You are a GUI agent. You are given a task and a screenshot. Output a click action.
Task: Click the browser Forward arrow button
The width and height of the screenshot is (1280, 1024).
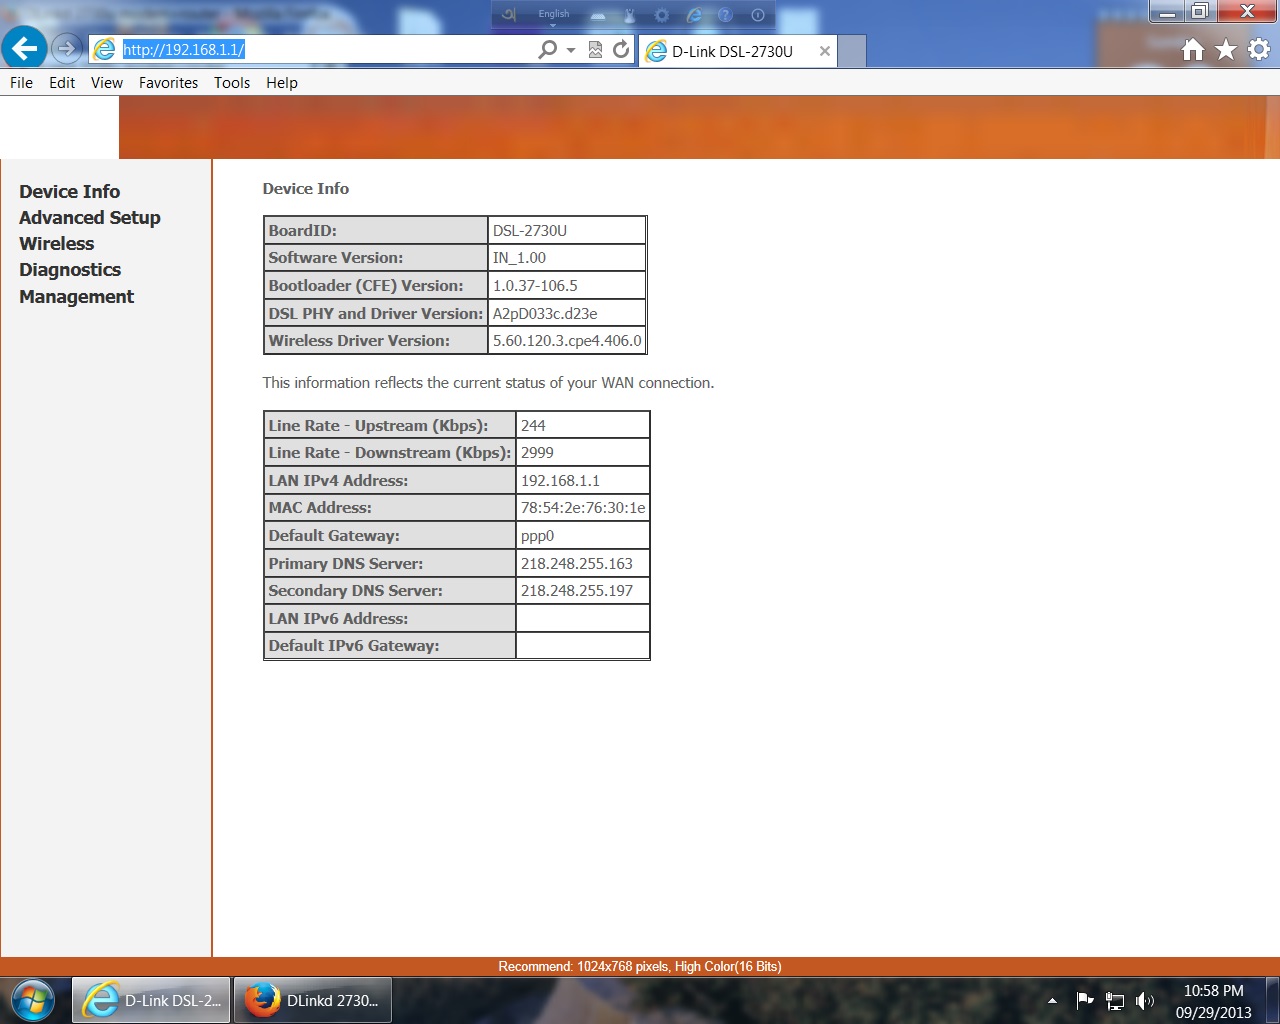(x=67, y=48)
